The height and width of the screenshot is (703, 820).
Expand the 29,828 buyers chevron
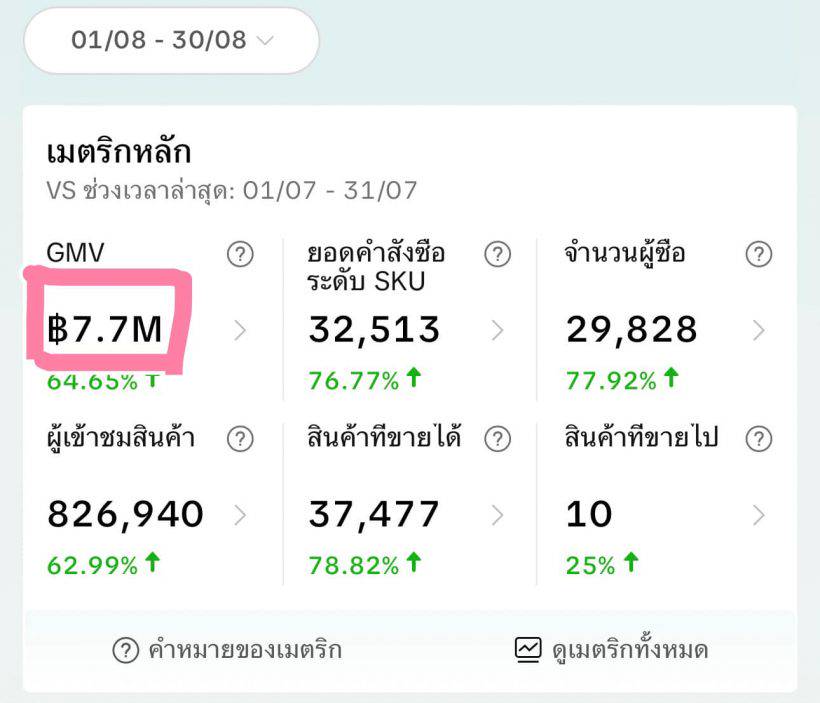coord(759,330)
